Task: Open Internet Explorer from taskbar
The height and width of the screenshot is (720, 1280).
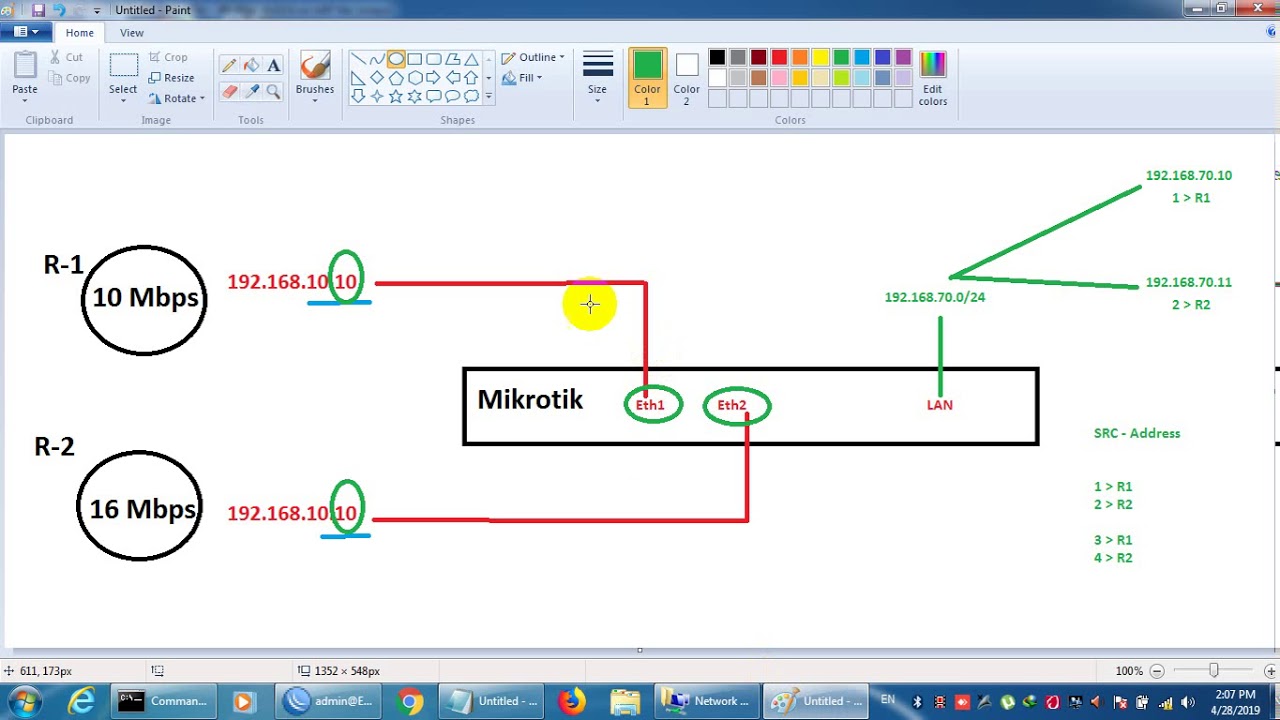Action: coord(81,701)
